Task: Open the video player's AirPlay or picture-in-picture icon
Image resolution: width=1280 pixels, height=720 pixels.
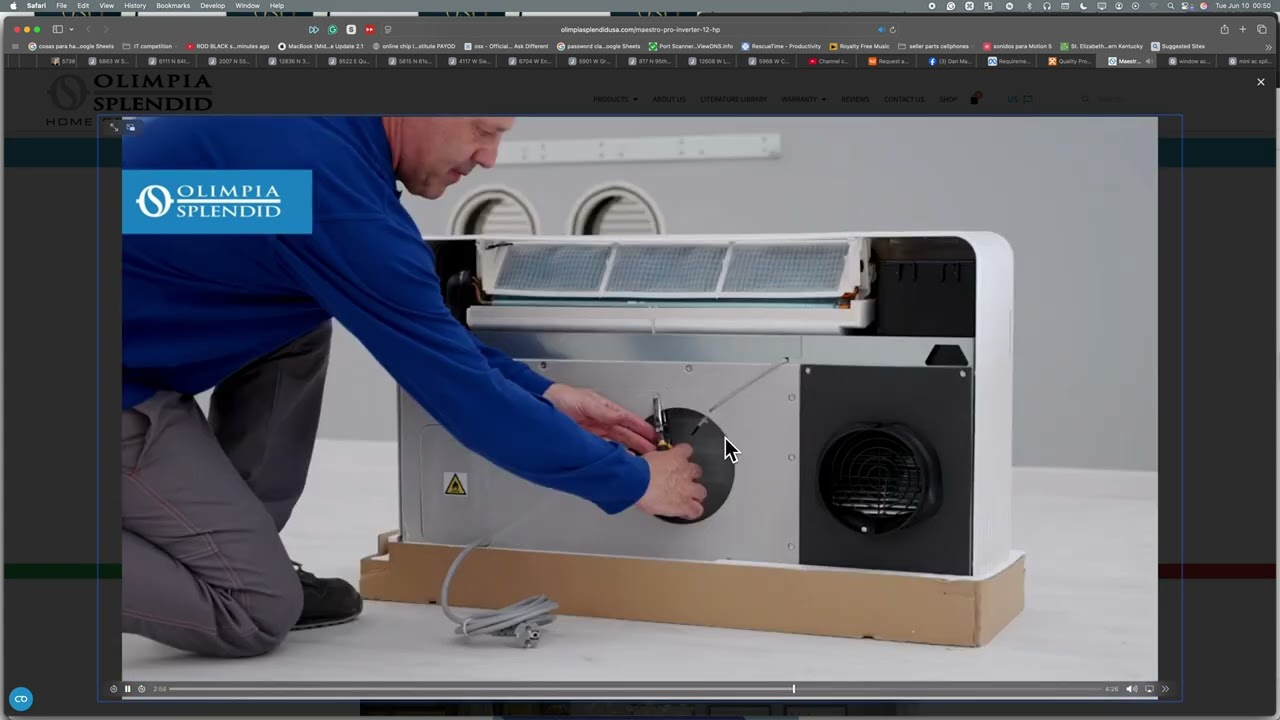Action: (1149, 689)
